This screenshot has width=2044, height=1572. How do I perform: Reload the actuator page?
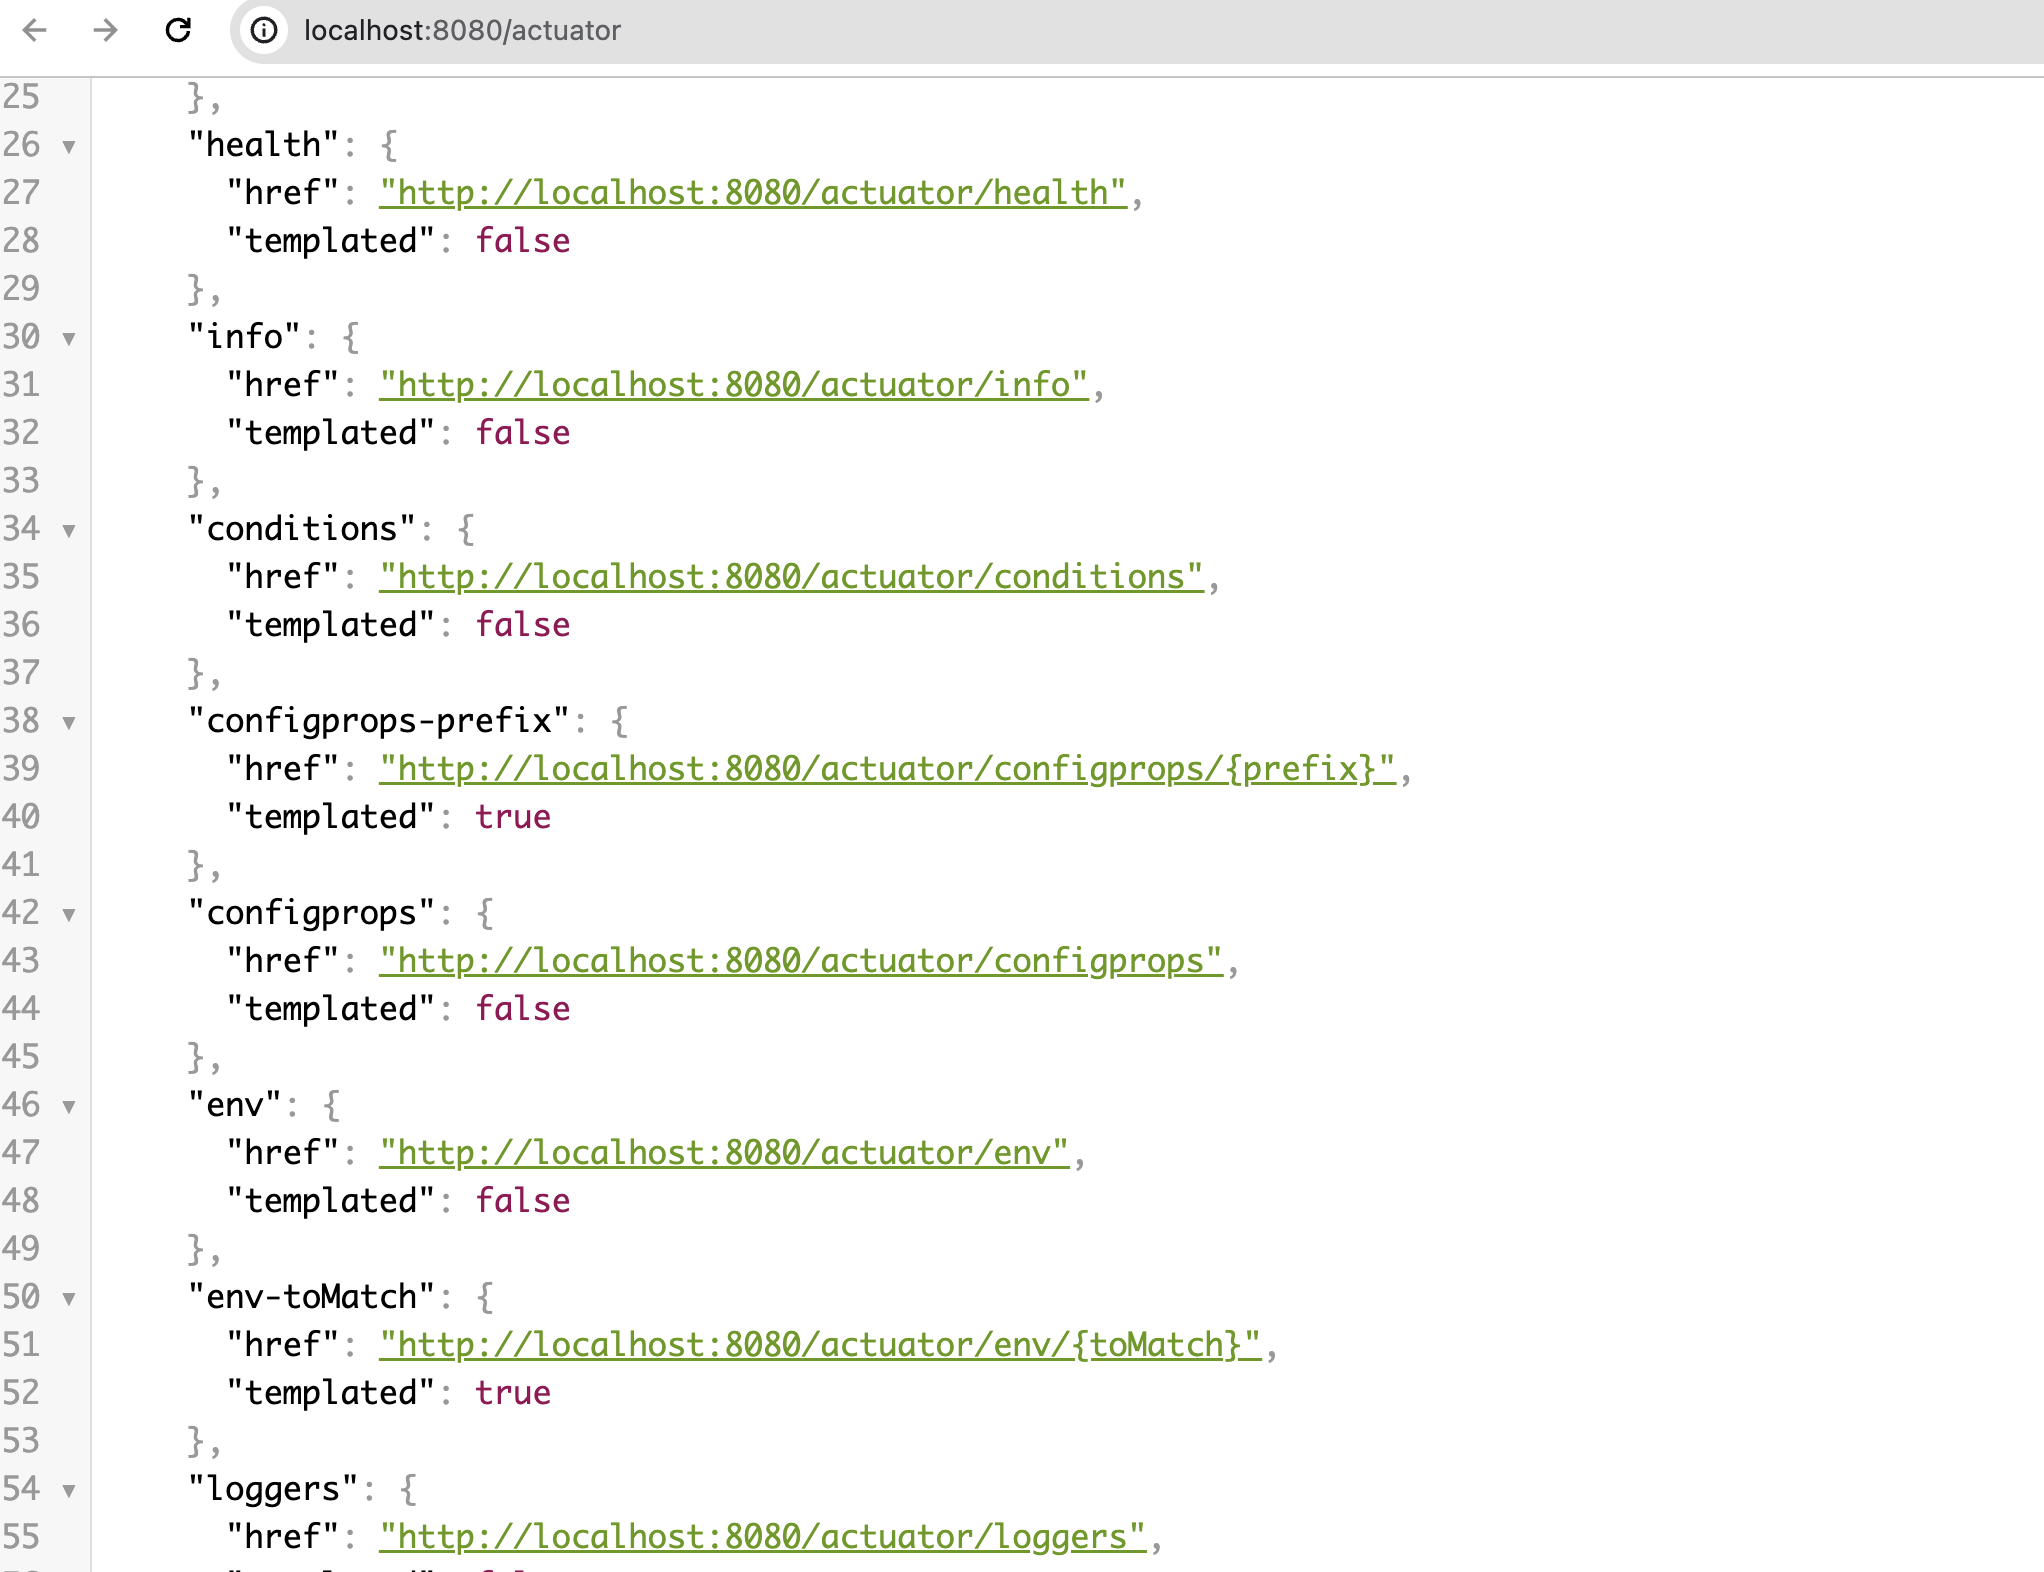click(x=178, y=30)
